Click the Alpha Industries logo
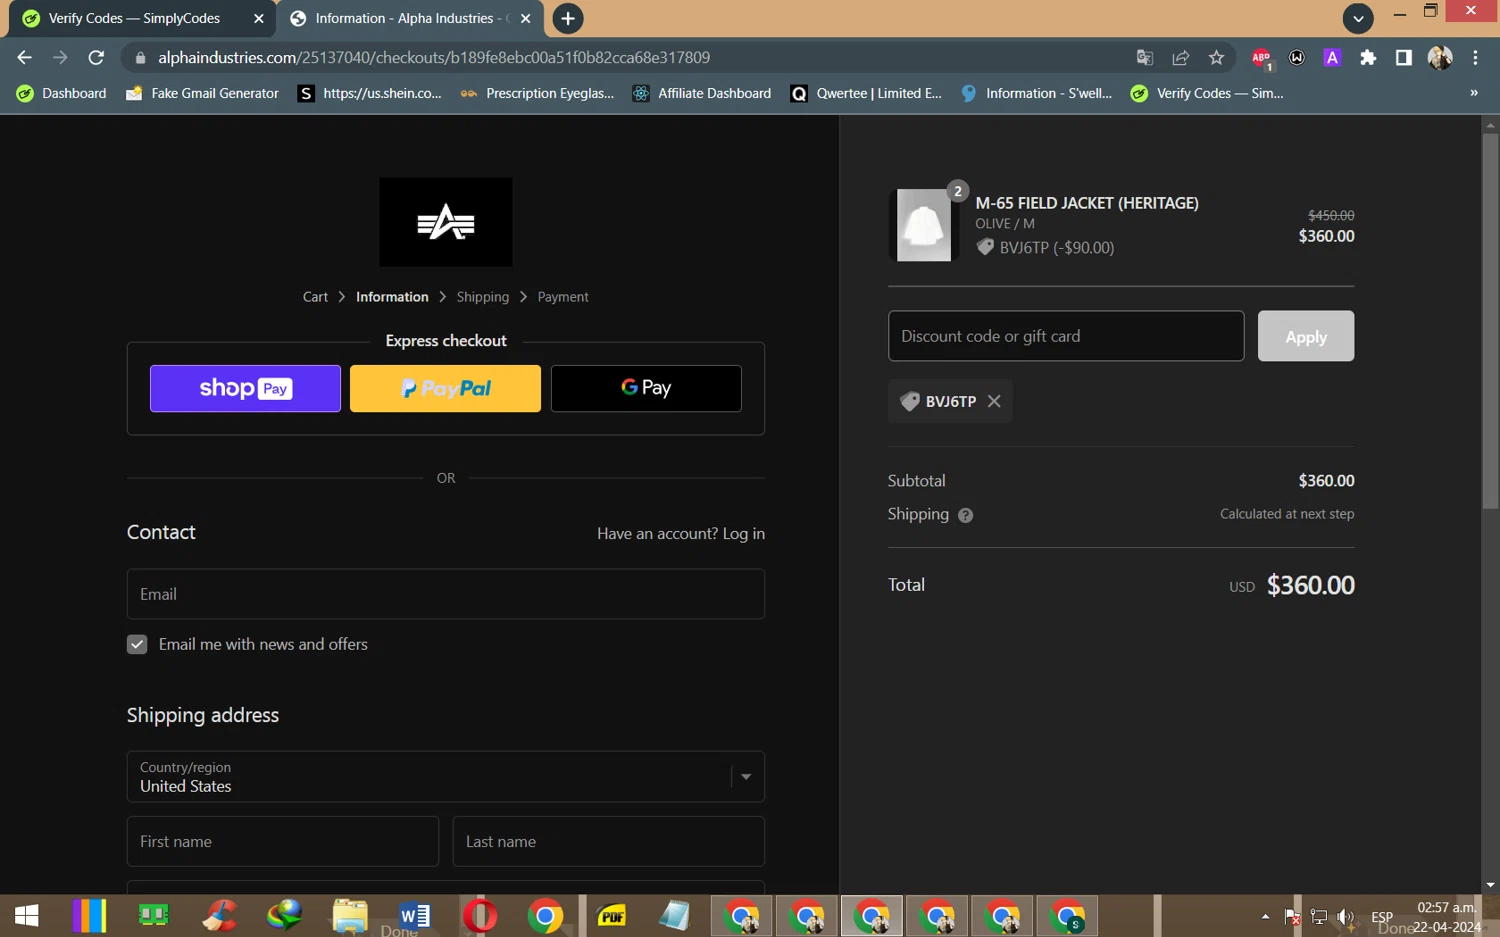 click(446, 222)
